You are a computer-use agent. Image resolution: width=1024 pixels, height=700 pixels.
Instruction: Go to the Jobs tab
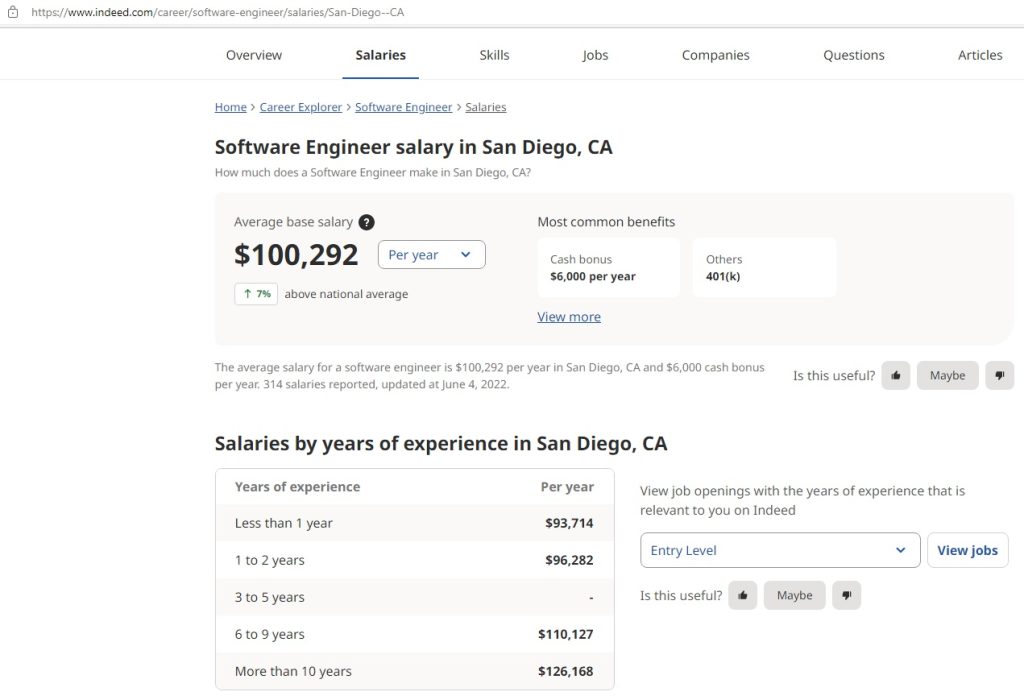[595, 56]
